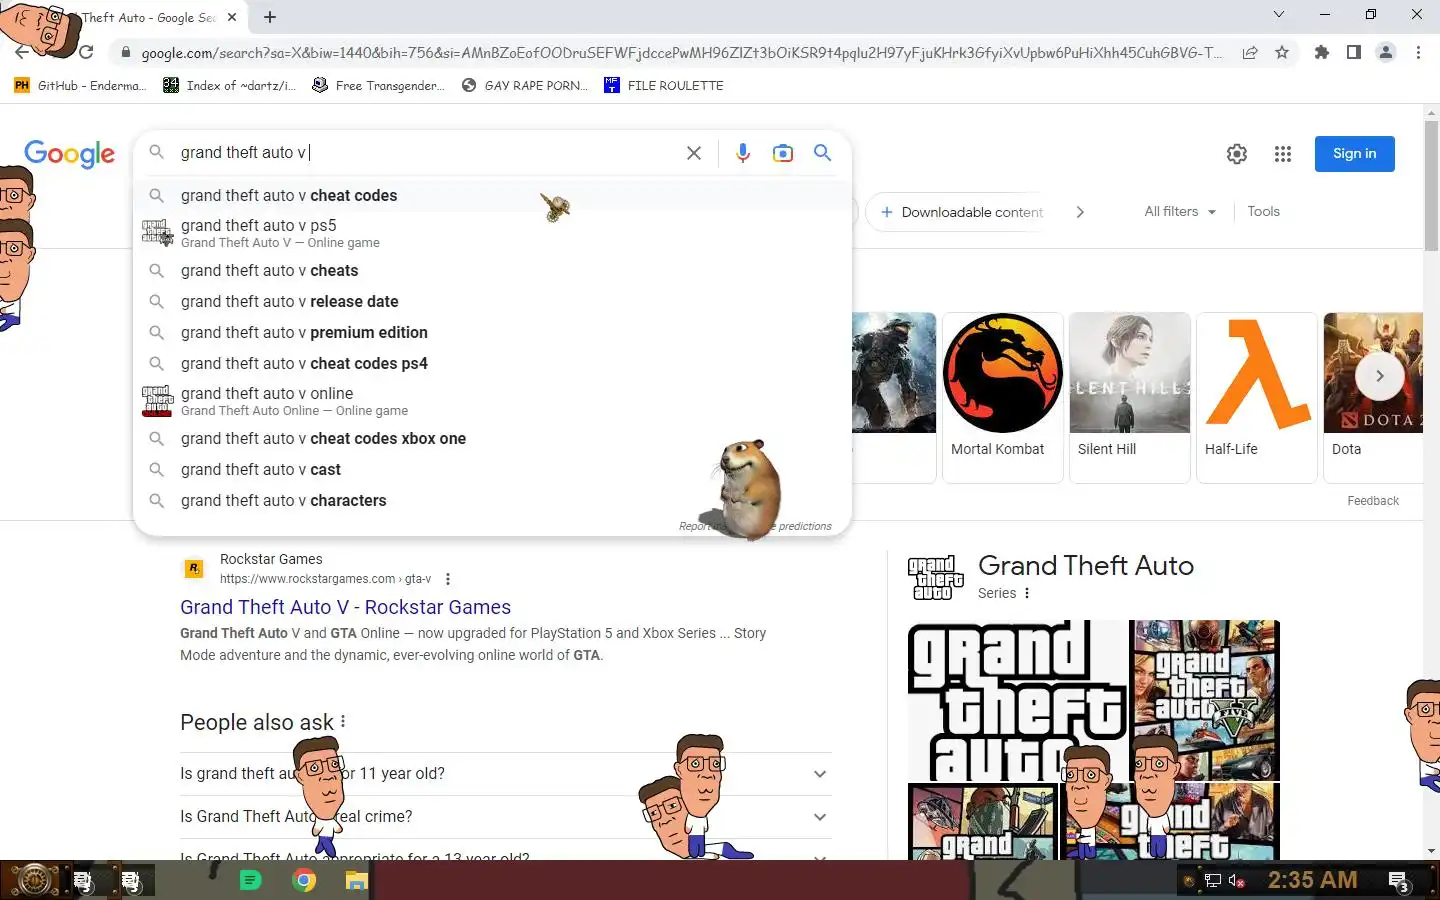Screen dimensions: 1440x900
Task: Open more options for Rockstar Games result
Action: pyautogui.click(x=448, y=579)
